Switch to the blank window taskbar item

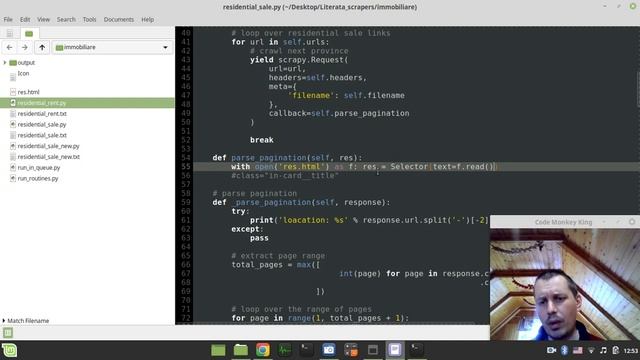(x=373, y=350)
